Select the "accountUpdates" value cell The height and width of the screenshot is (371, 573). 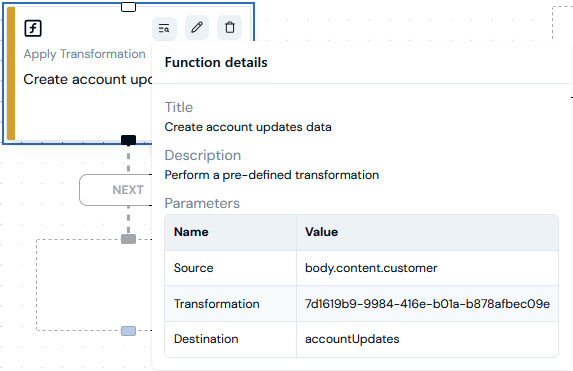click(427, 339)
